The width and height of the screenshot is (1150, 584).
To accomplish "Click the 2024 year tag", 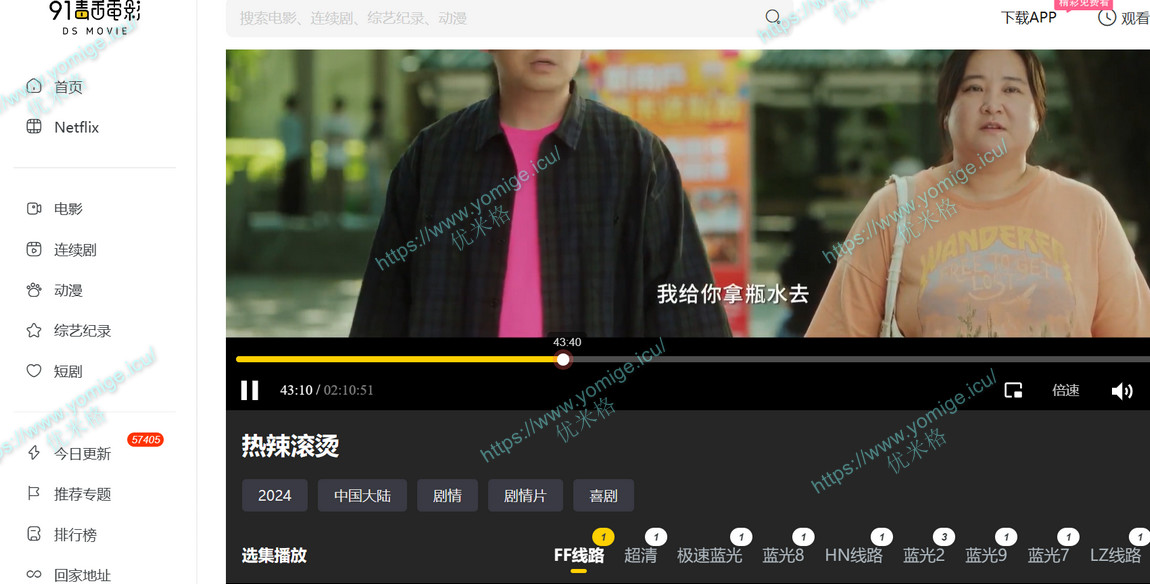I will point(275,495).
